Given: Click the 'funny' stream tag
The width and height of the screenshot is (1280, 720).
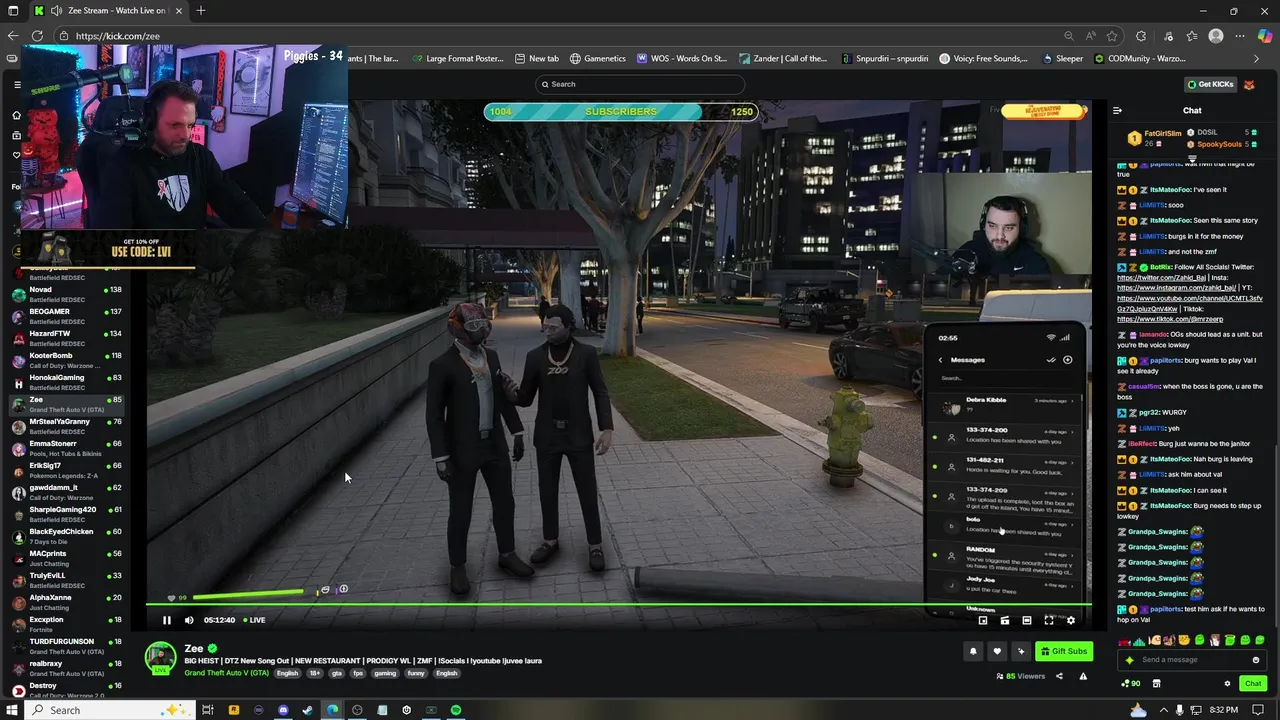Looking at the screenshot, I should (x=415, y=673).
